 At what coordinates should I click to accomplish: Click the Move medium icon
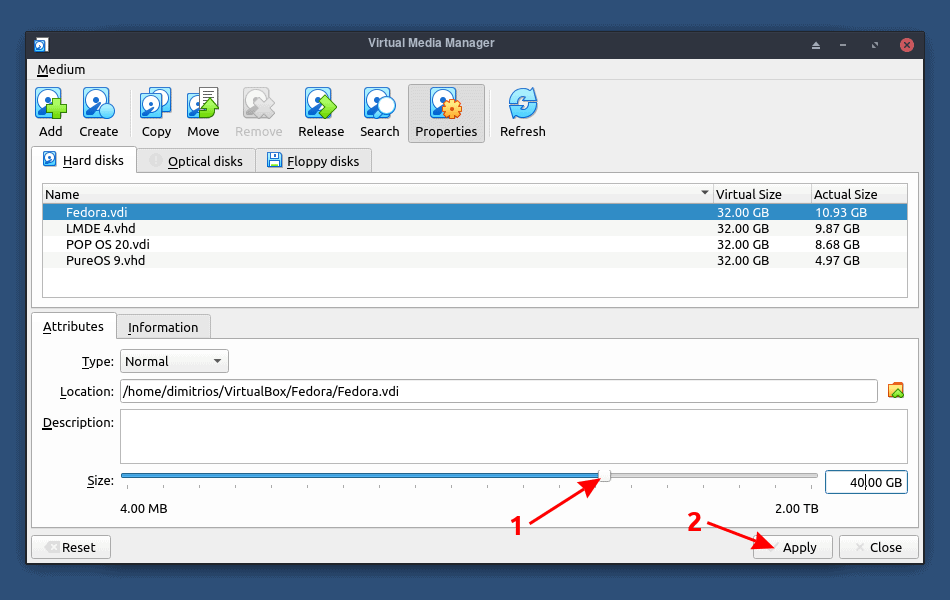pyautogui.click(x=202, y=112)
